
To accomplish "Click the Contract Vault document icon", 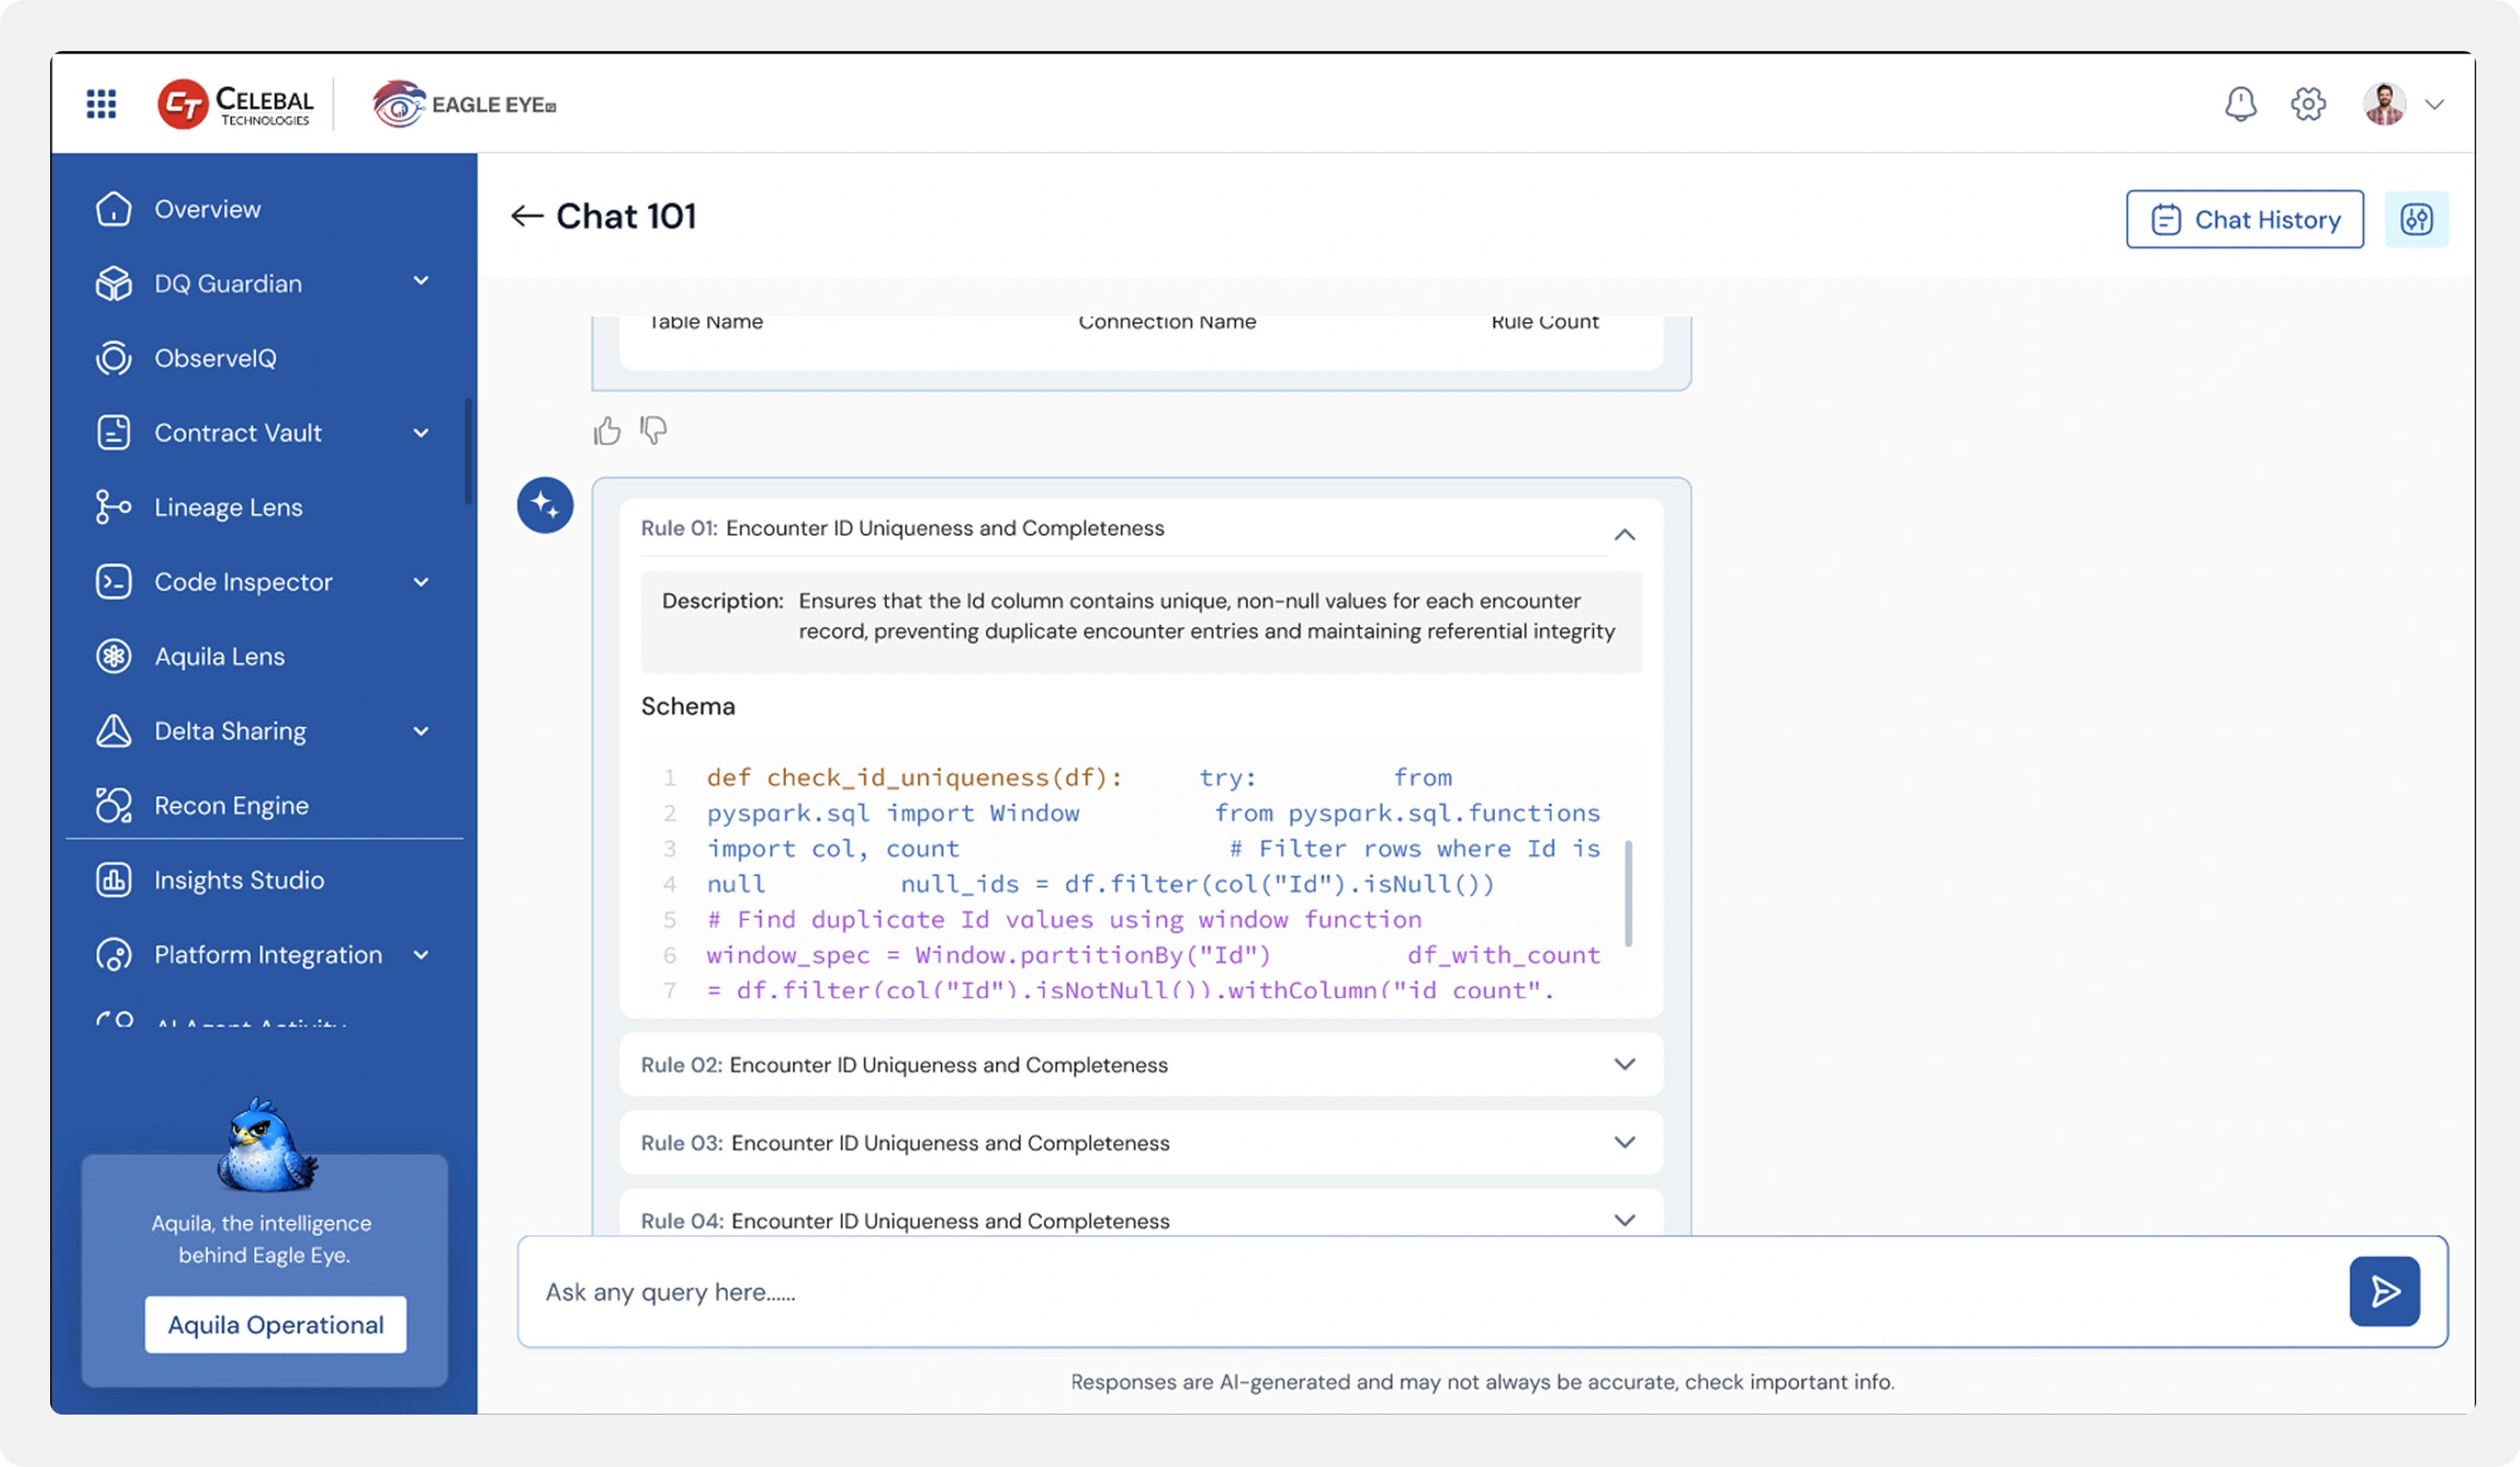I will click(x=113, y=433).
